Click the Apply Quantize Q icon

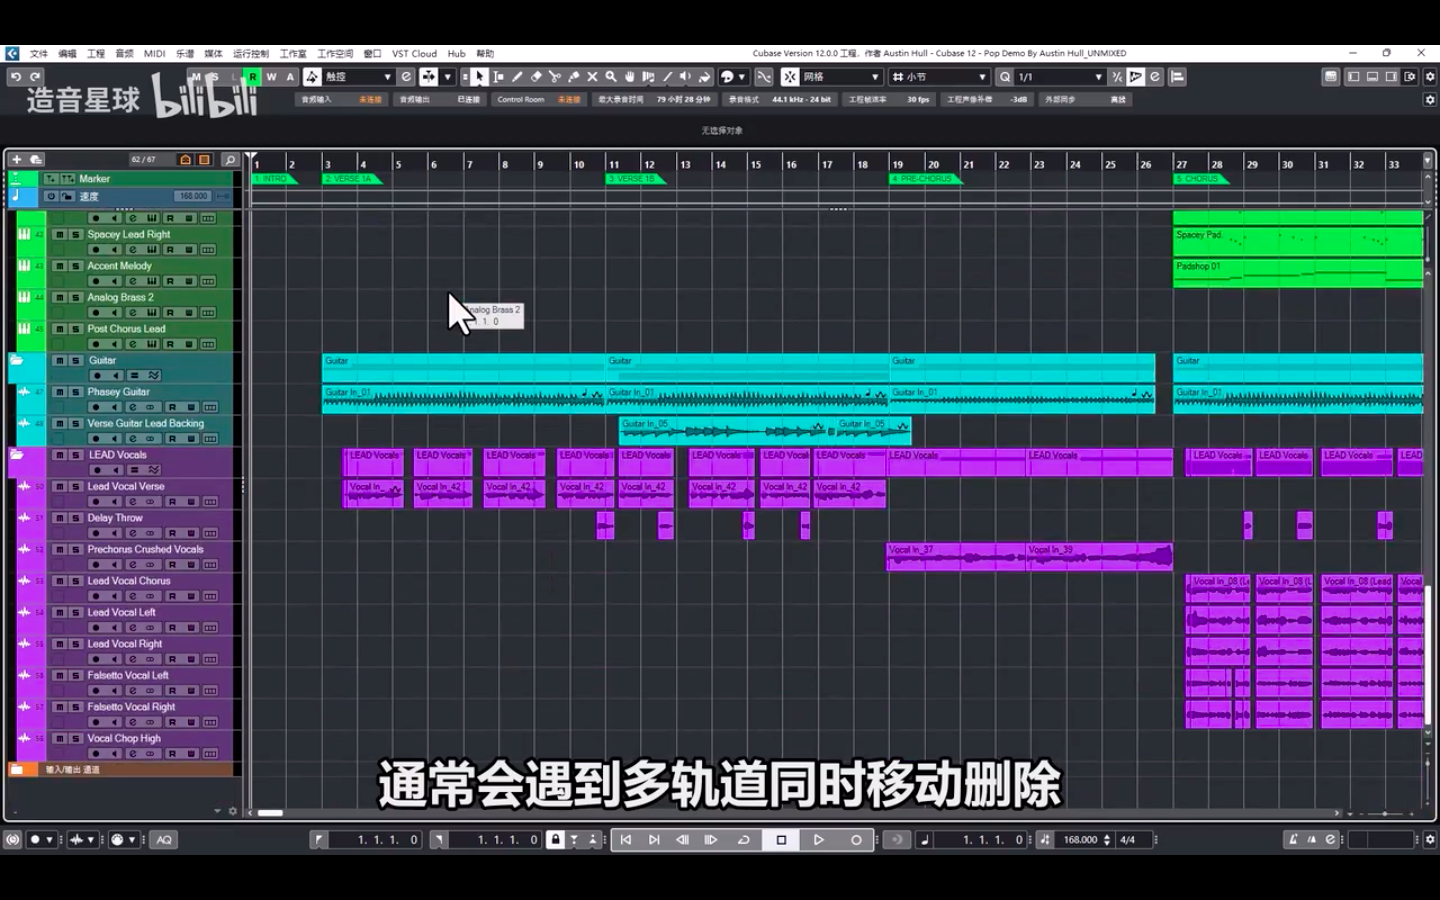[x=1005, y=77]
